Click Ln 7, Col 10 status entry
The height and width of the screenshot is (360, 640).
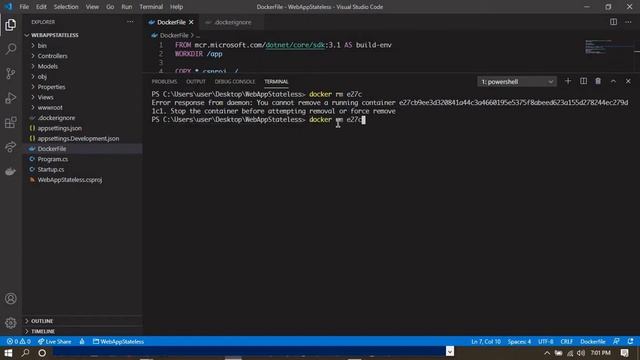click(486, 342)
